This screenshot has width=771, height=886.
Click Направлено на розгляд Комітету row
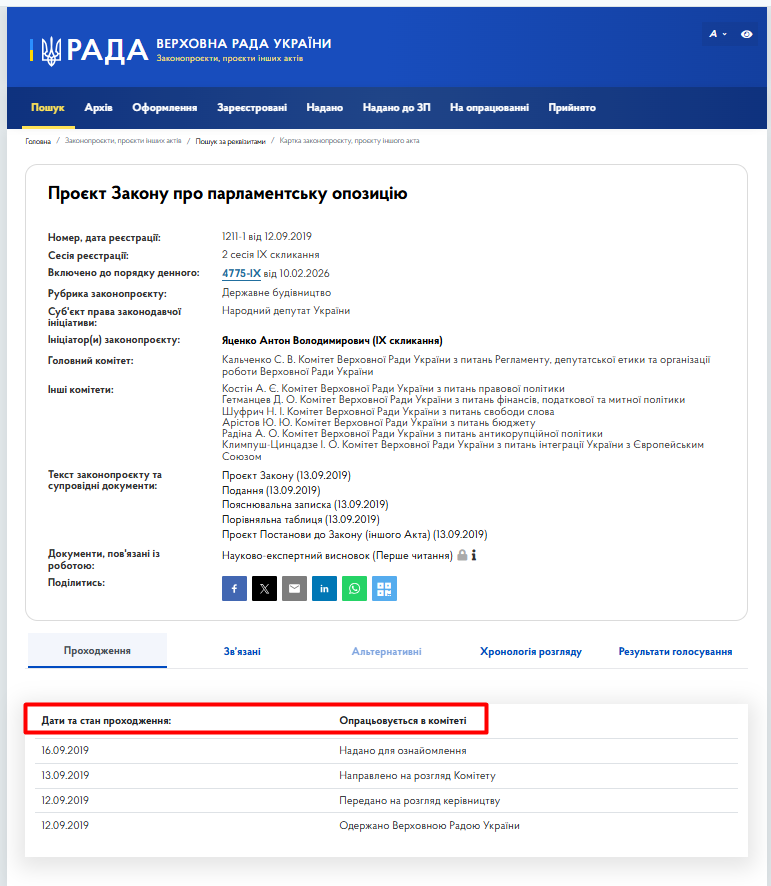[387, 776]
